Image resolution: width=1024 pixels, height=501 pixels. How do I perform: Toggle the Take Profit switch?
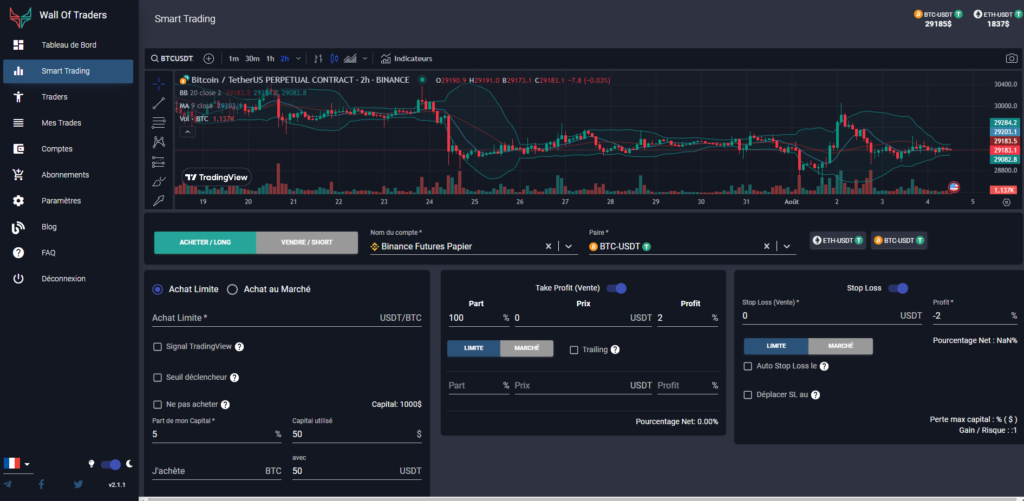[x=615, y=288]
